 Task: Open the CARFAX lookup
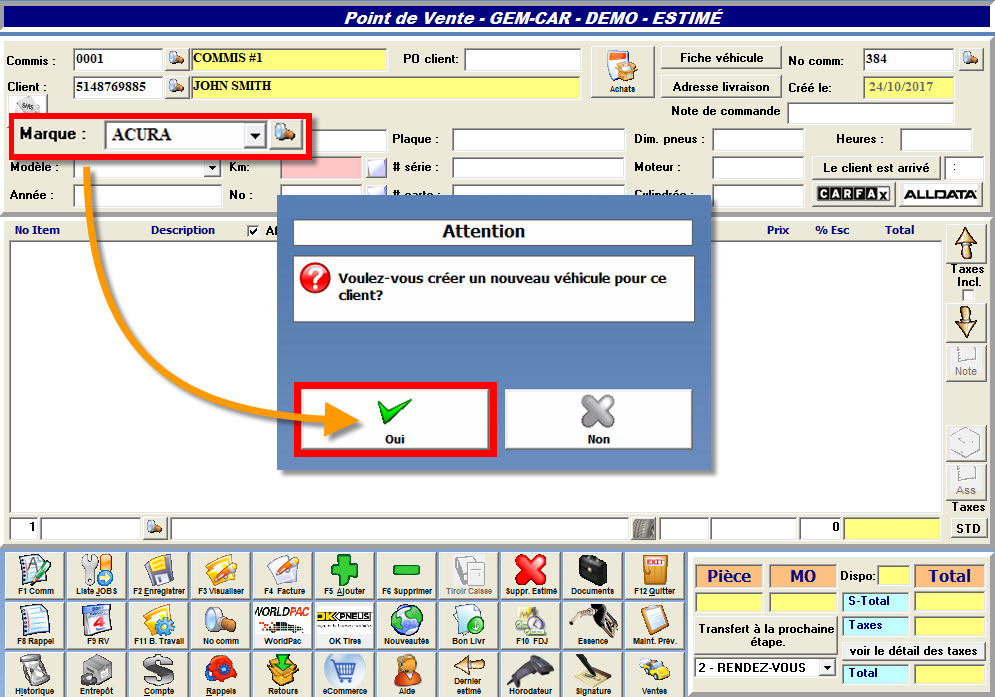click(853, 194)
